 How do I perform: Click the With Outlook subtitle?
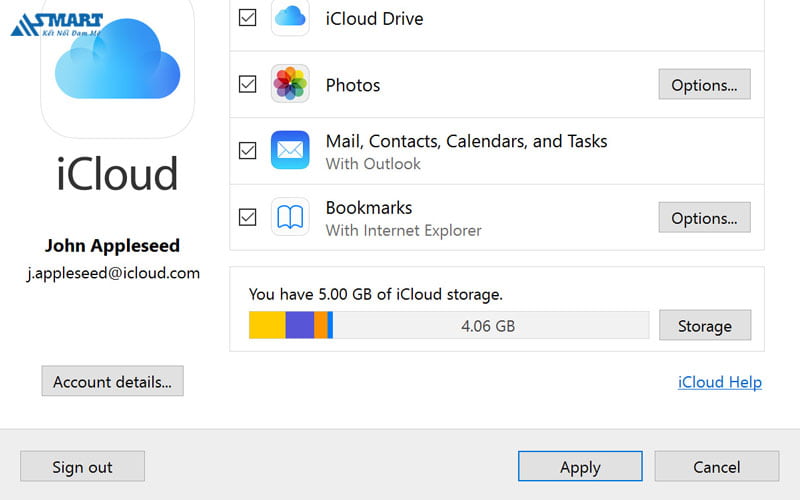pyautogui.click(x=373, y=164)
